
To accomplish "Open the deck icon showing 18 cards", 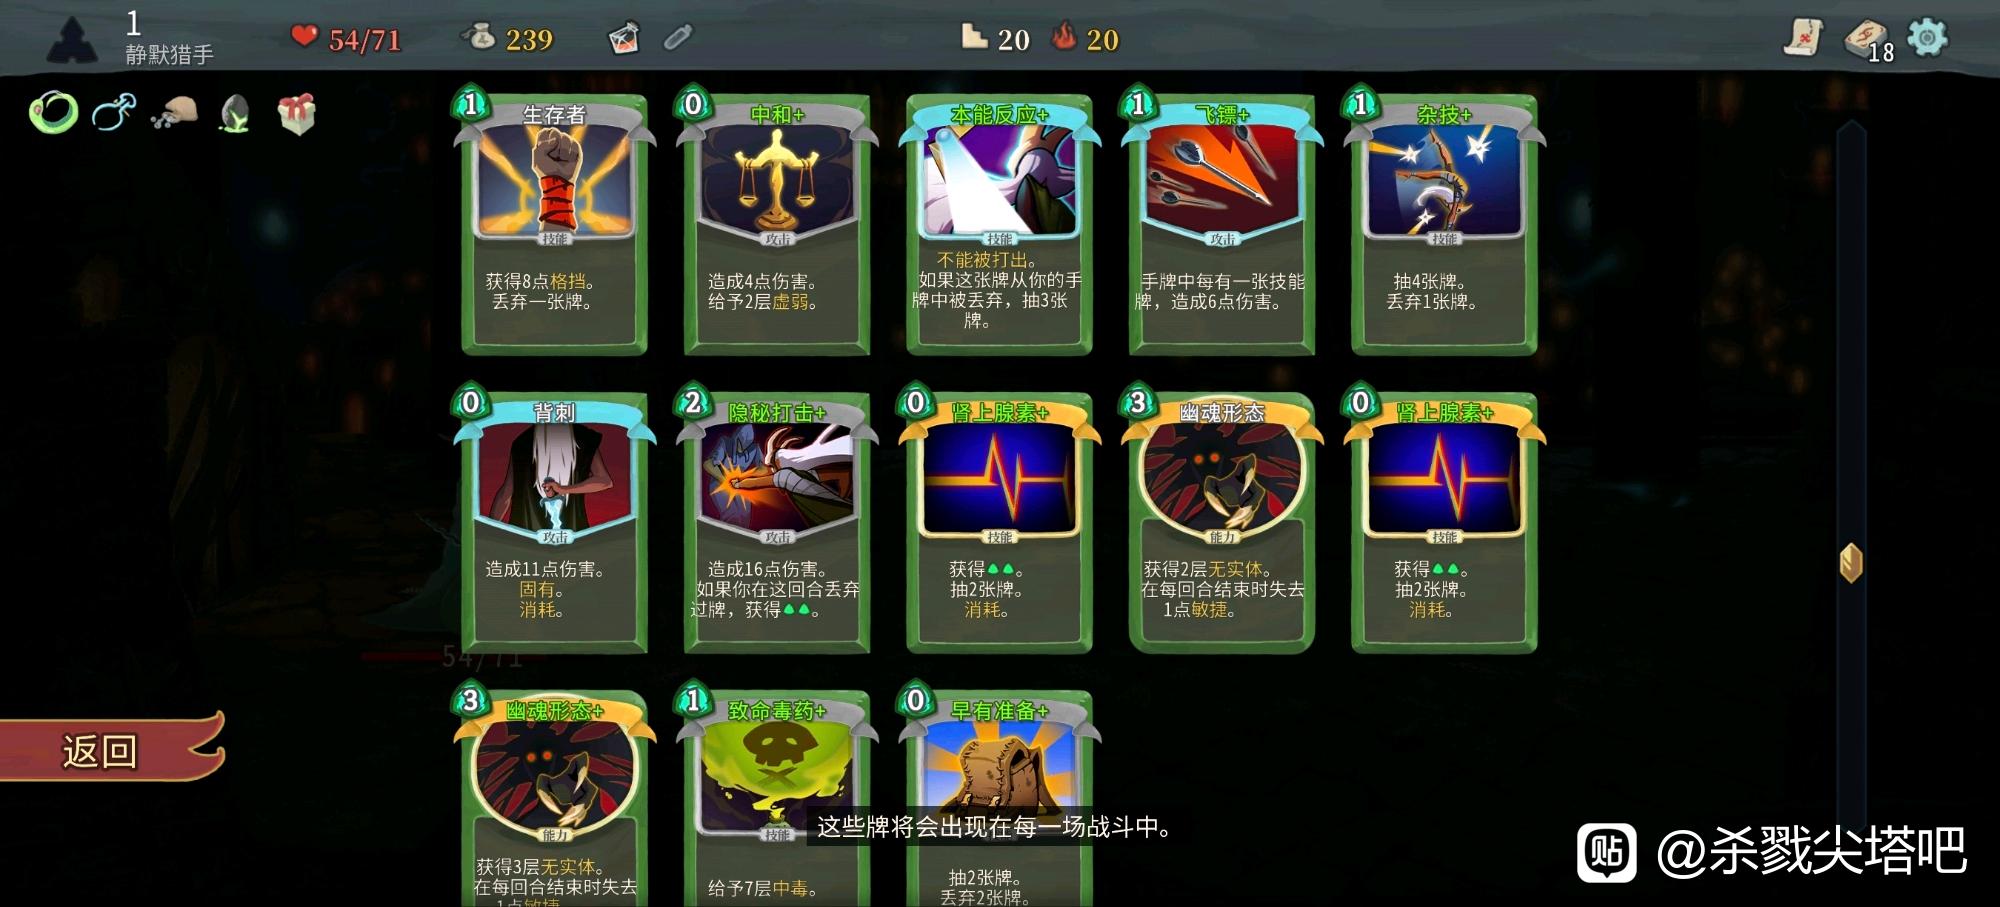I will pyautogui.click(x=1868, y=40).
